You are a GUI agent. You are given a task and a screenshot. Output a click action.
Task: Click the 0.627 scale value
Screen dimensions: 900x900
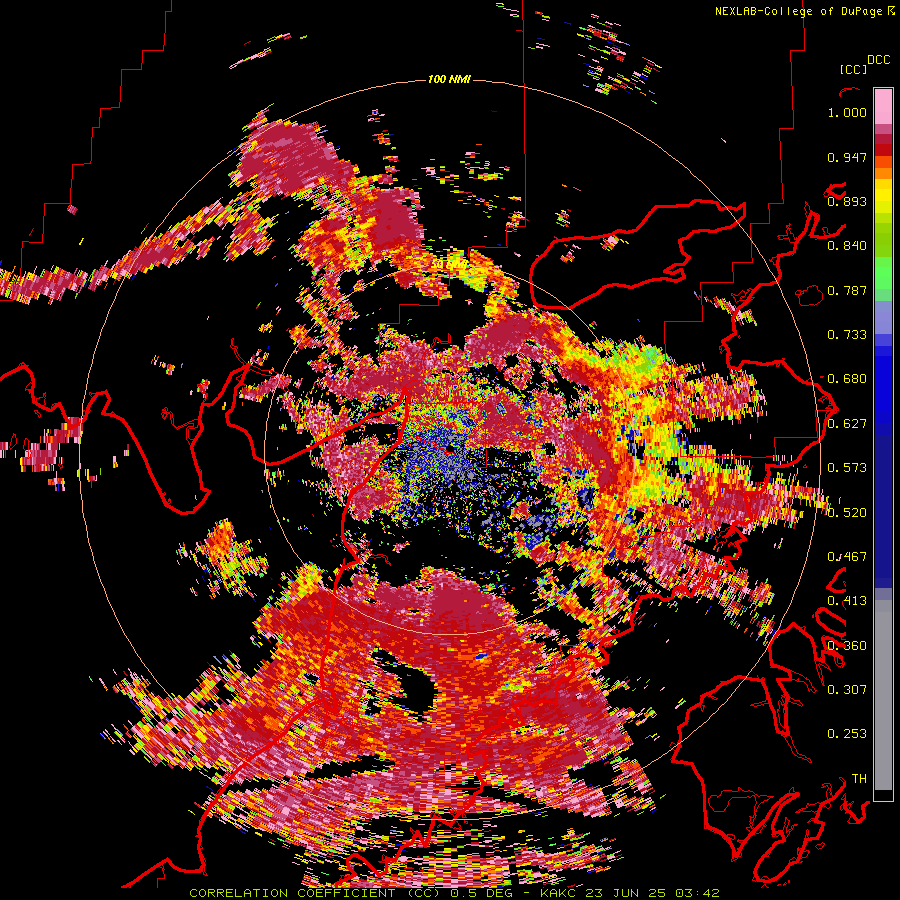pyautogui.click(x=847, y=424)
